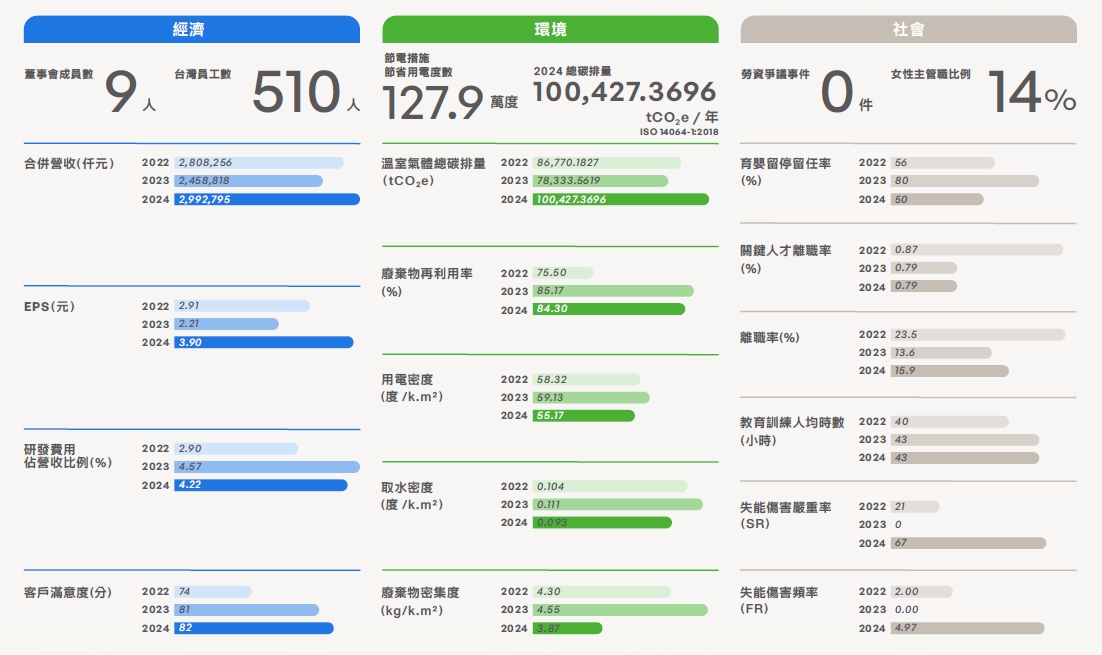Click the 2023 廢棄物再利用率 bar 85.17
Image resolution: width=1102 pixels, height=655 pixels.
click(x=612, y=291)
